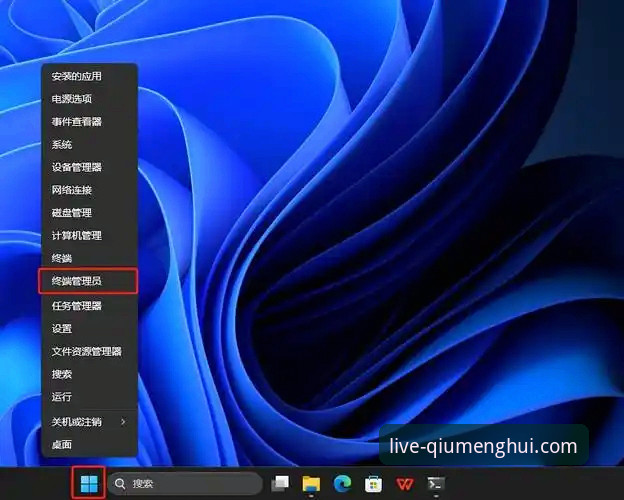This screenshot has height=500, width=624.
Task: Open Microsoft Store from the taskbar
Action: point(373,484)
